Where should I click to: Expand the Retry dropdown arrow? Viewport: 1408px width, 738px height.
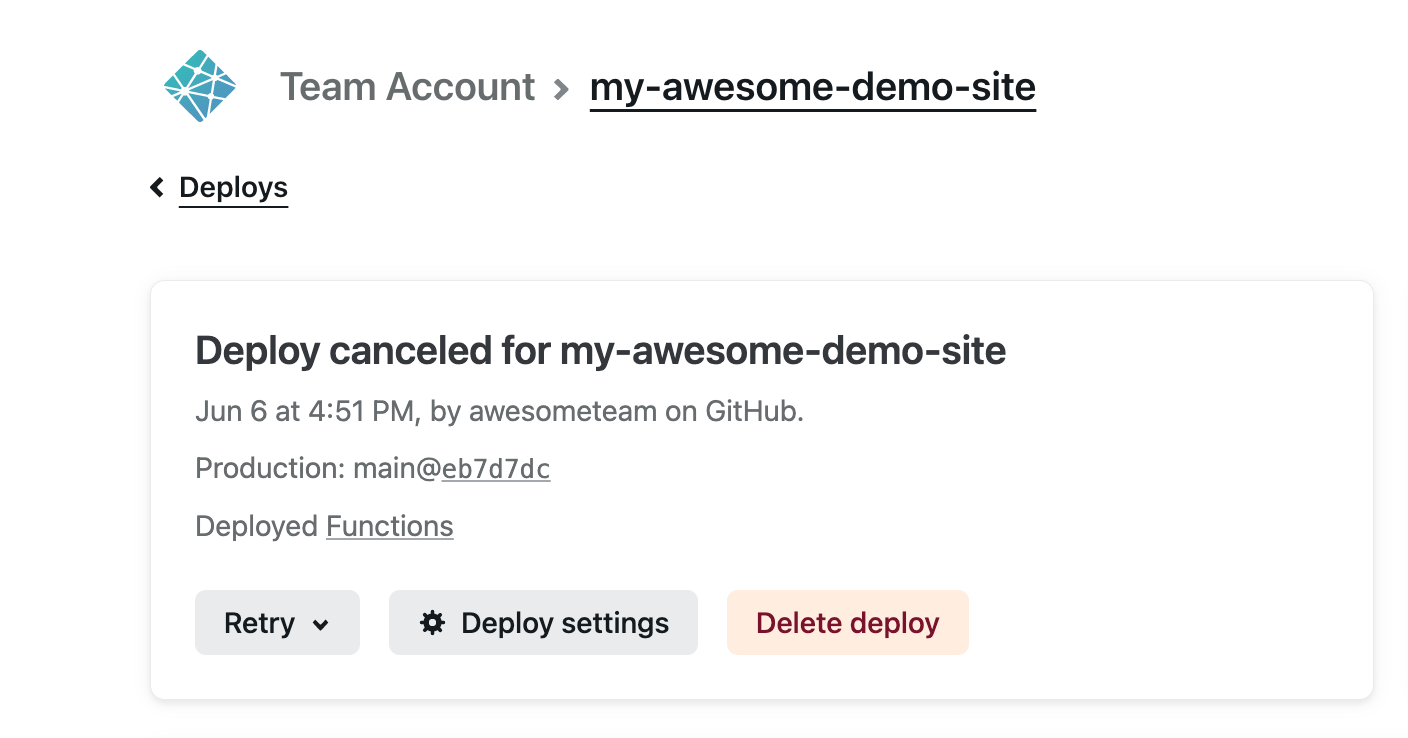(321, 624)
